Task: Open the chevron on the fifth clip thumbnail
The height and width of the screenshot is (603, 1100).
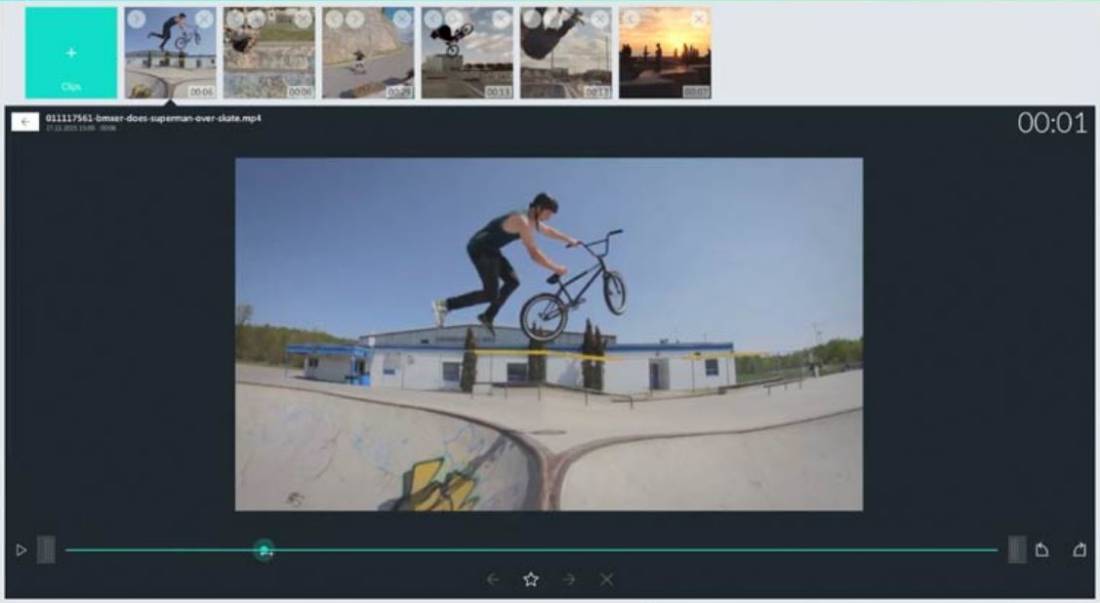Action: pos(531,18)
